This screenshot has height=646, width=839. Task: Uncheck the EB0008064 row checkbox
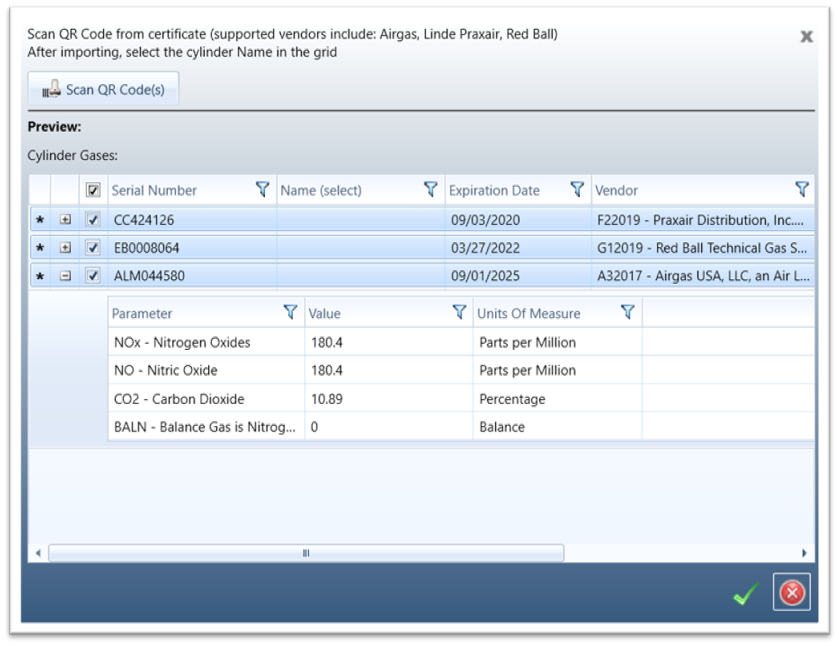93,248
